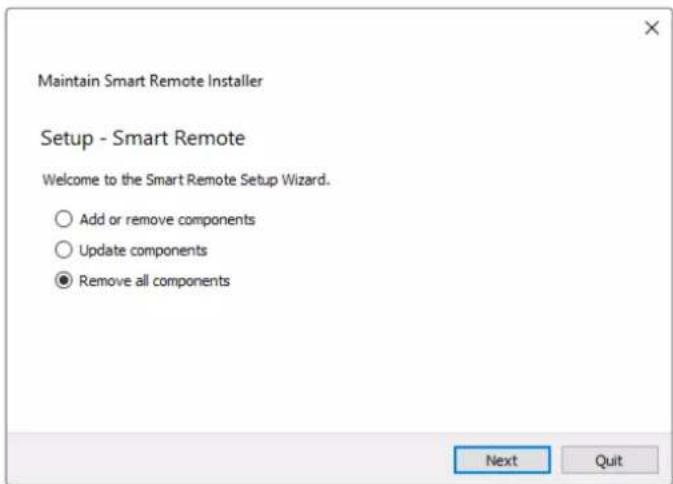Click the 'Add or remove components' label text
Screen dimensions: 673x484
167,220
